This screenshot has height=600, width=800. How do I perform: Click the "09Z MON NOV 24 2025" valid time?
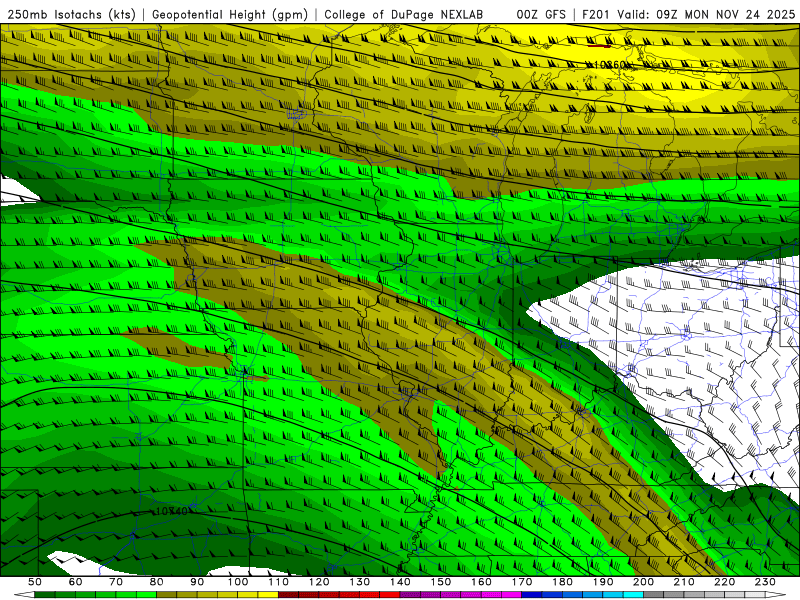(726, 15)
